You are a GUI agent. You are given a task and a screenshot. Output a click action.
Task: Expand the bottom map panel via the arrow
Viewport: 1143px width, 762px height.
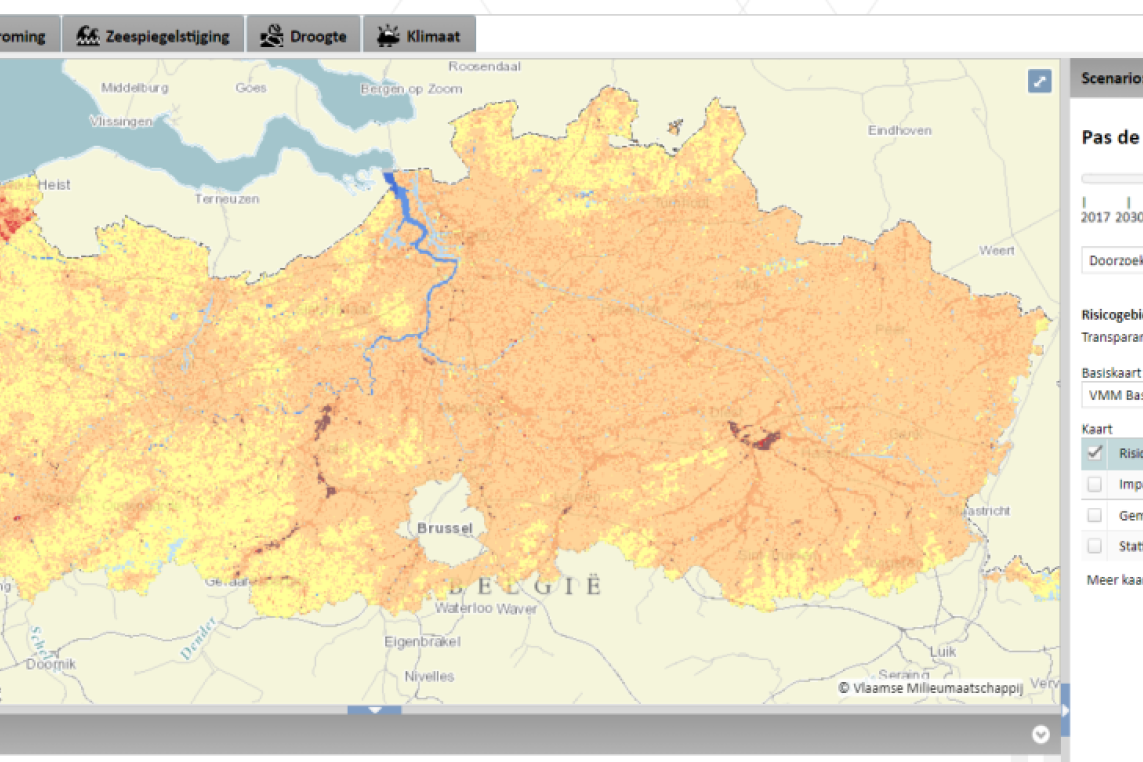pyautogui.click(x=375, y=710)
